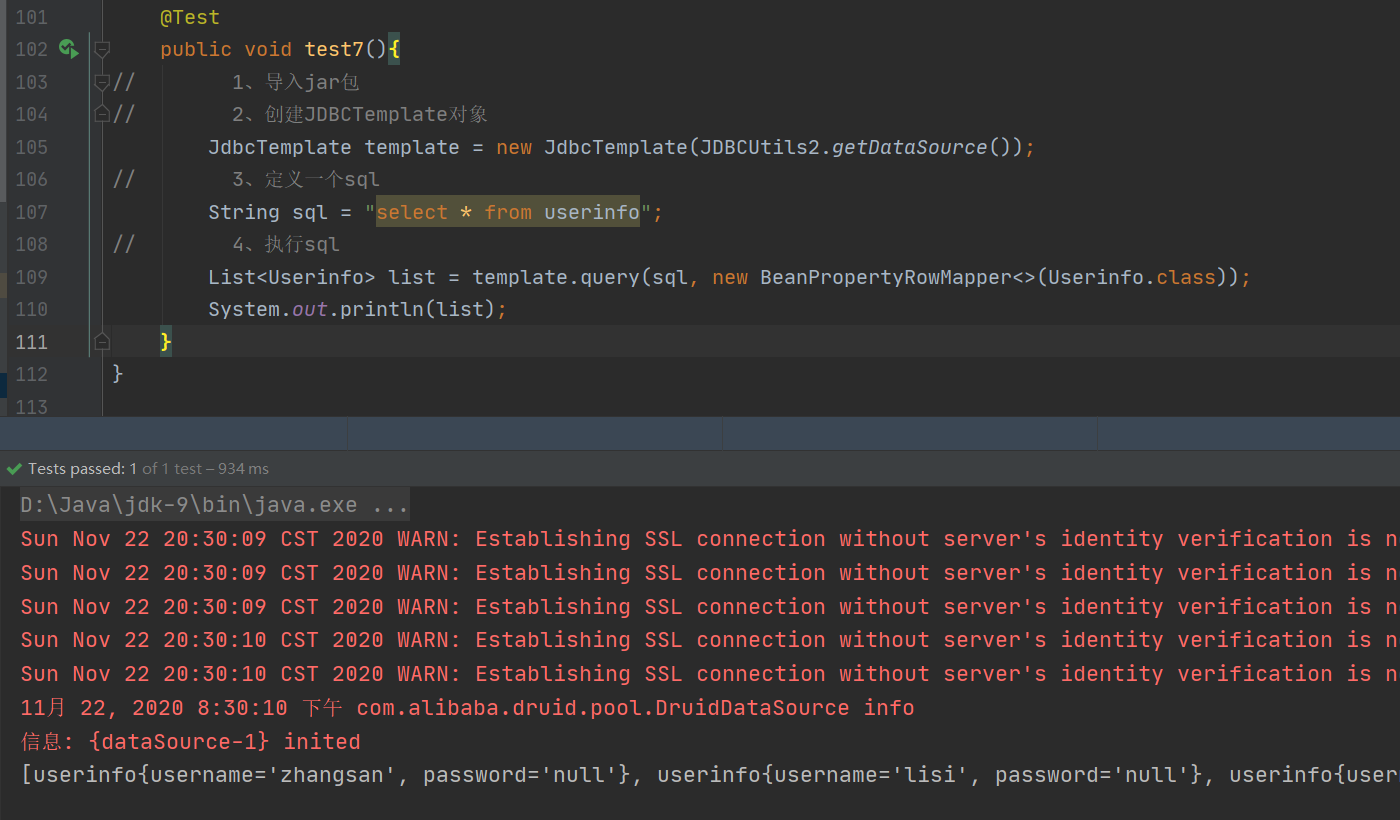Click the green check mark beside Tests passed
The height and width of the screenshot is (820, 1400).
point(14,468)
